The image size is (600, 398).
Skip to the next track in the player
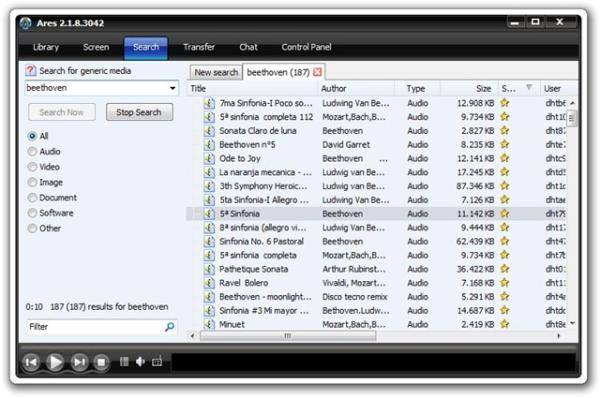pyautogui.click(x=79, y=362)
